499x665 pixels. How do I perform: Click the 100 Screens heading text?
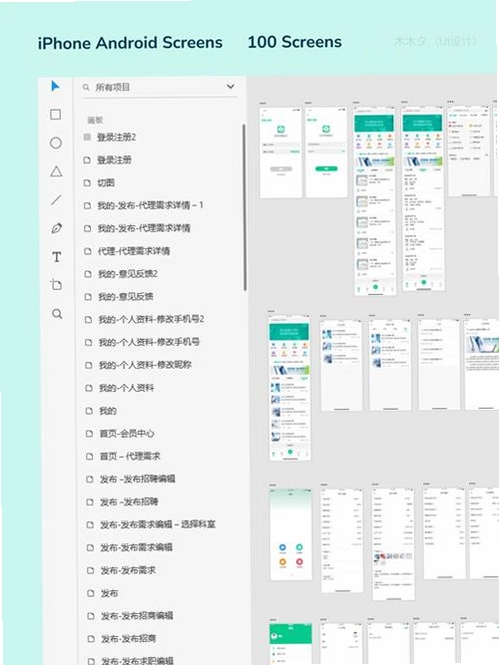tap(295, 42)
